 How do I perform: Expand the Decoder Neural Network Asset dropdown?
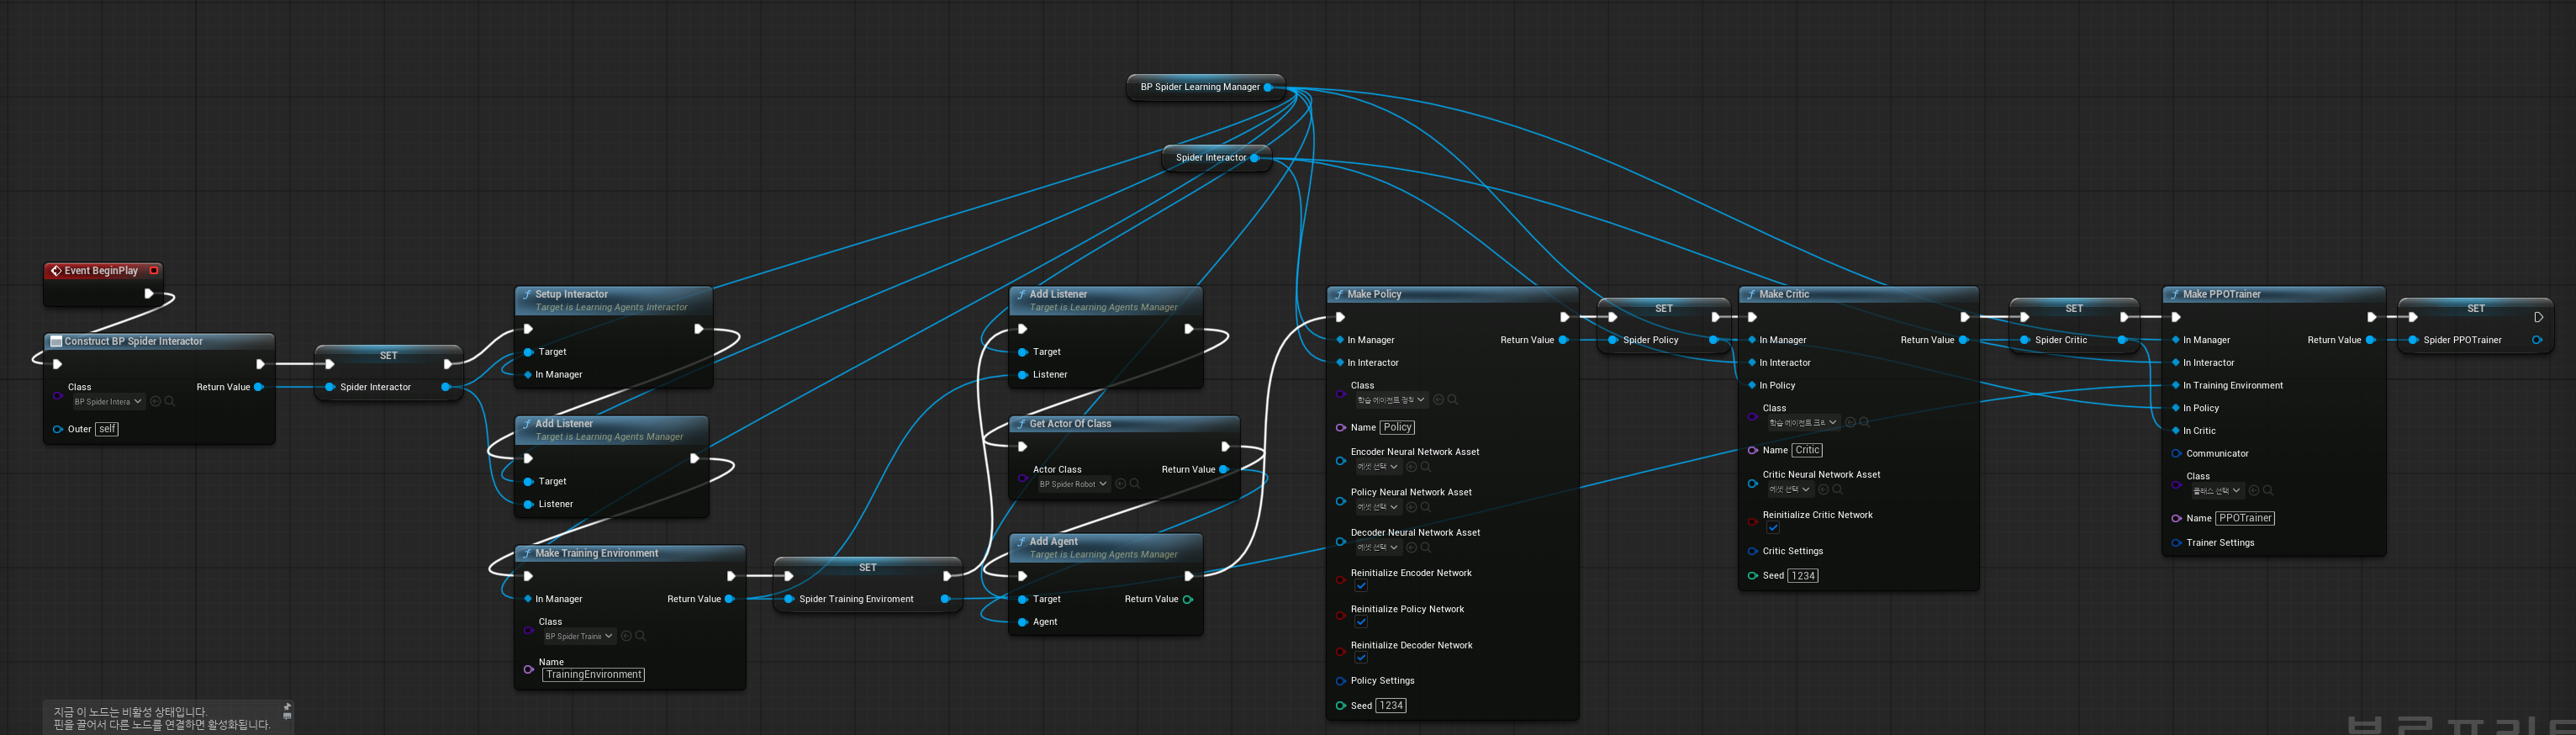1378,548
